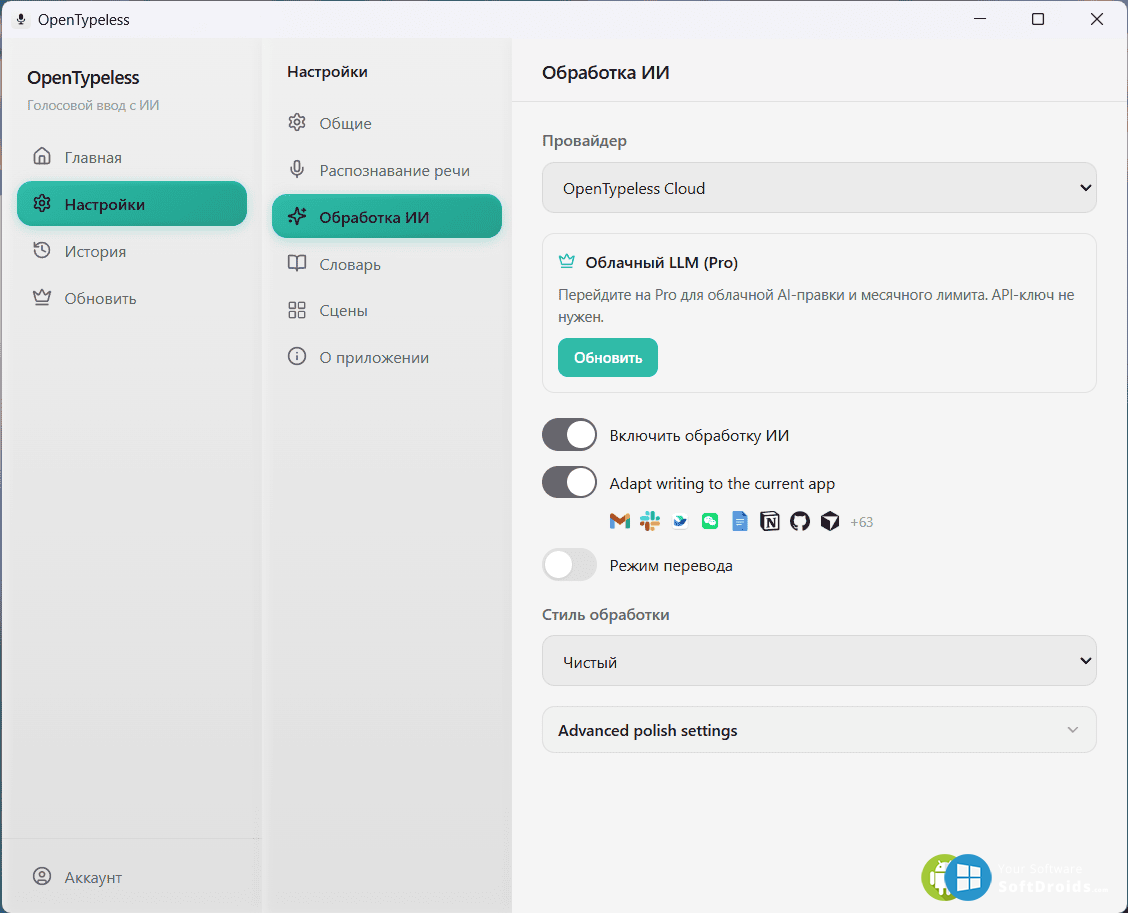The image size is (1128, 913).
Task: Select Настройки in left sidebar
Action: click(x=132, y=204)
